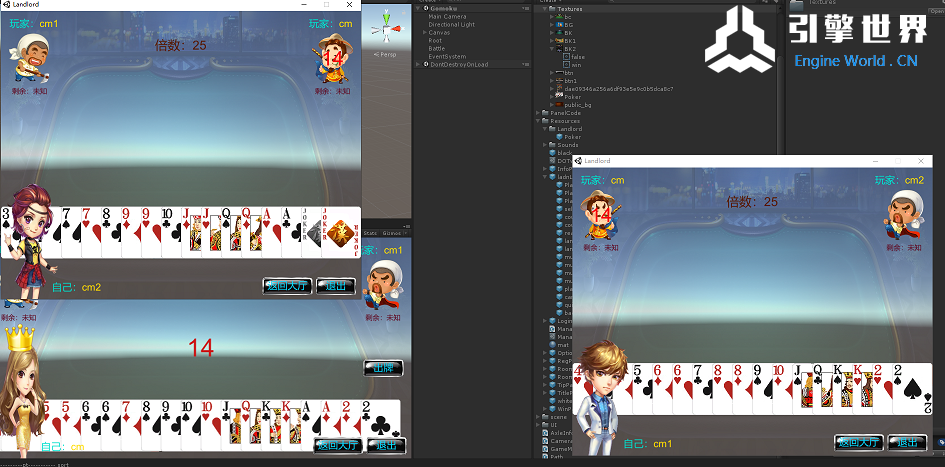Expand the BG texture arrow
The width and height of the screenshot is (945, 467).
(x=552, y=25)
